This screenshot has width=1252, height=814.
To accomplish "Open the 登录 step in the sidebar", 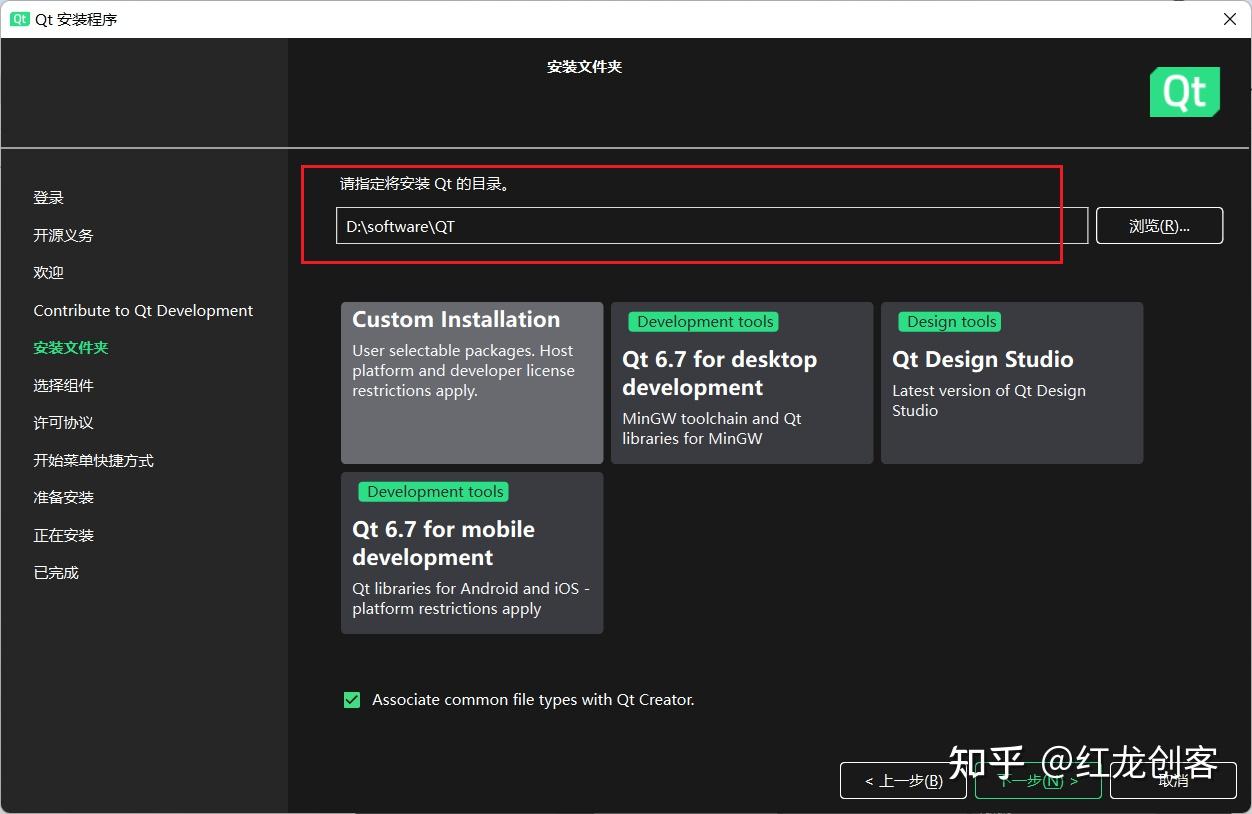I will point(48,197).
